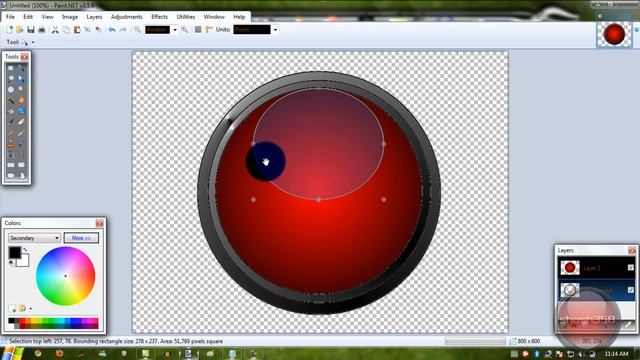This screenshot has width=640, height=360.
Task: Click the Paste clipboard icon
Action: [77, 29]
